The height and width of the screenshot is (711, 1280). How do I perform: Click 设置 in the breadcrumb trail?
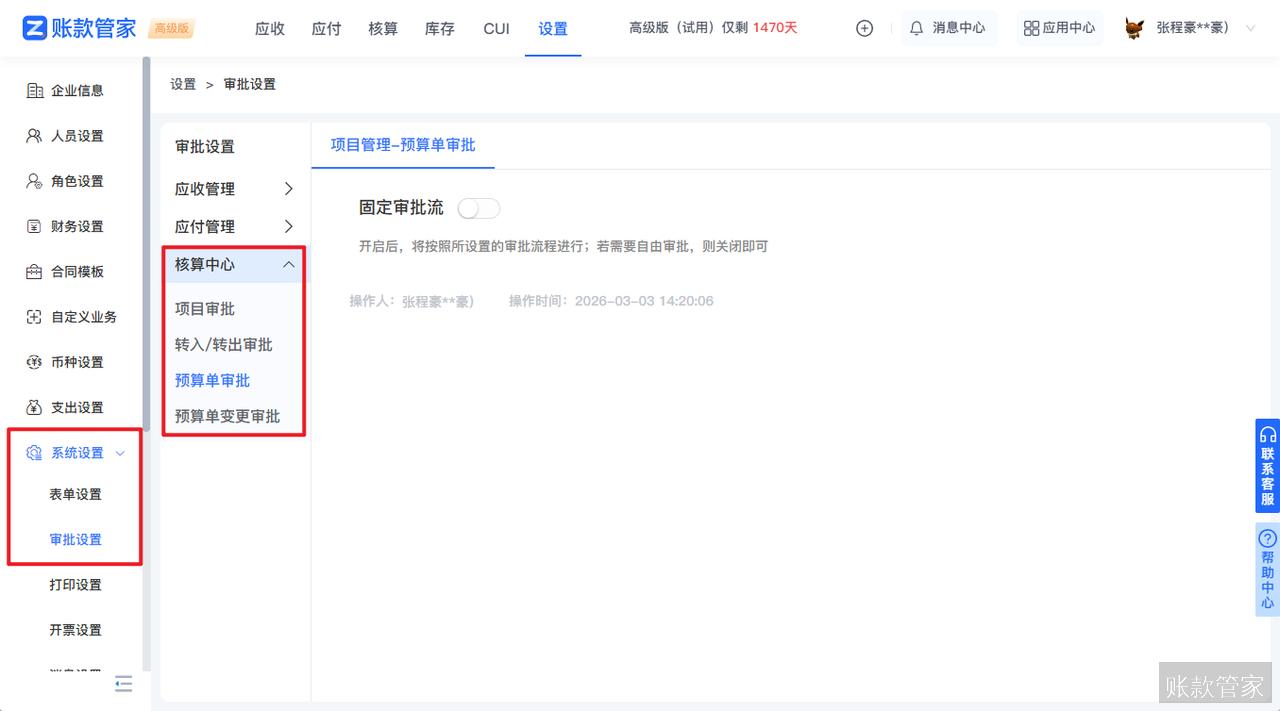click(183, 84)
